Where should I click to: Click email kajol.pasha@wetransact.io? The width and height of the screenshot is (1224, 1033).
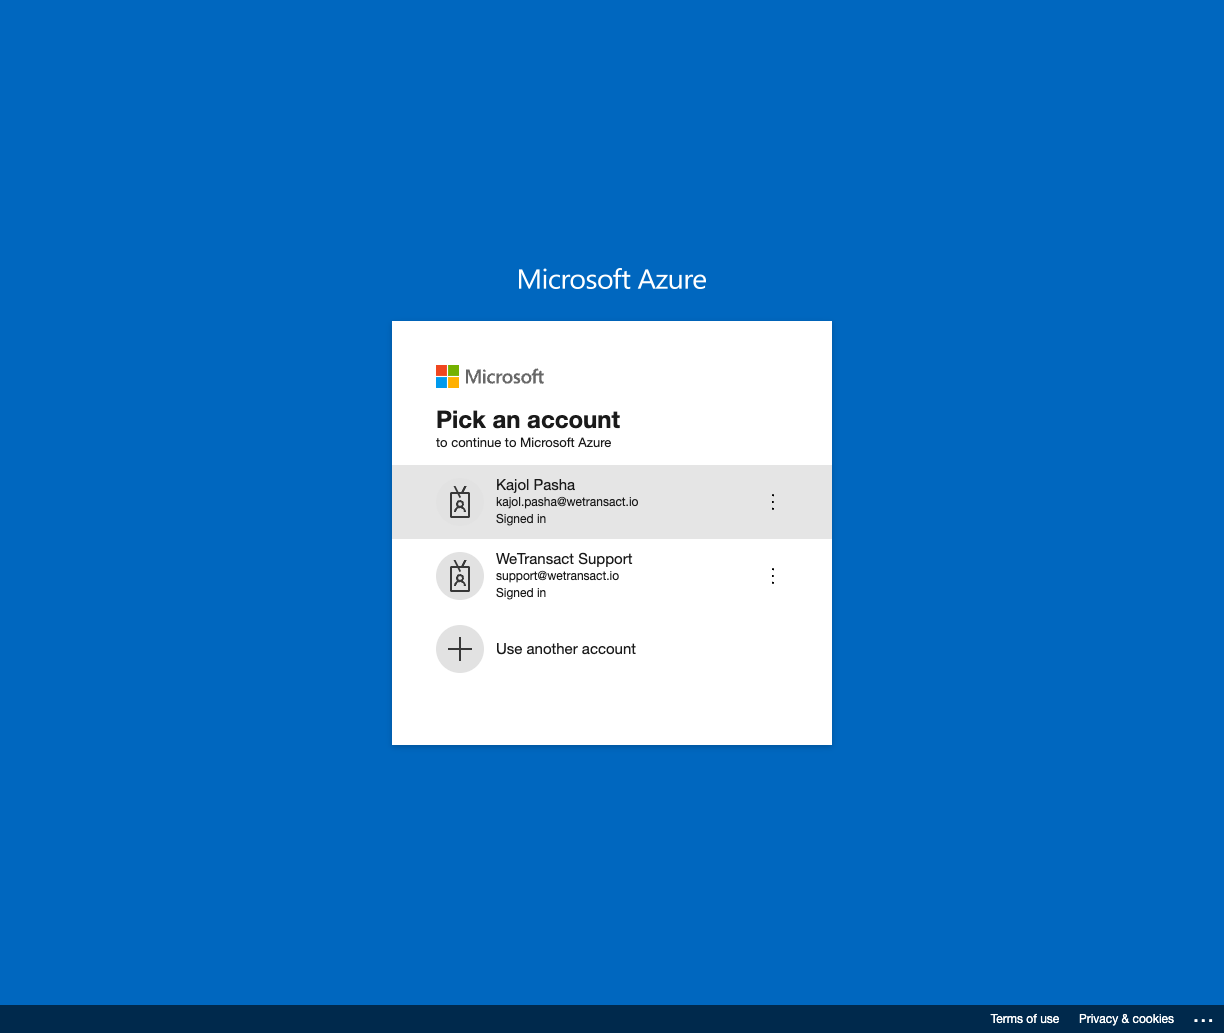pos(567,502)
